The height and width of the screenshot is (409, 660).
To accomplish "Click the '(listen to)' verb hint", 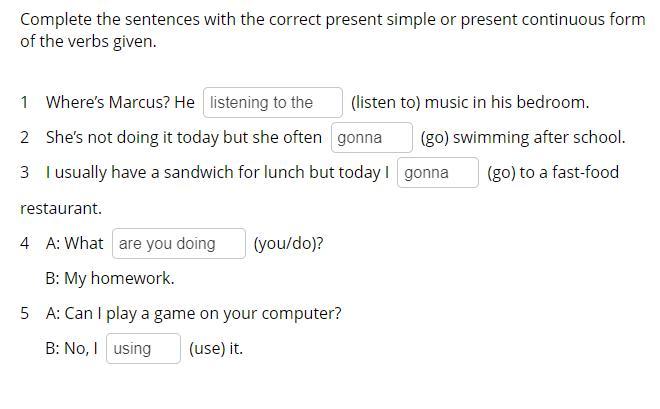I will point(386,102).
